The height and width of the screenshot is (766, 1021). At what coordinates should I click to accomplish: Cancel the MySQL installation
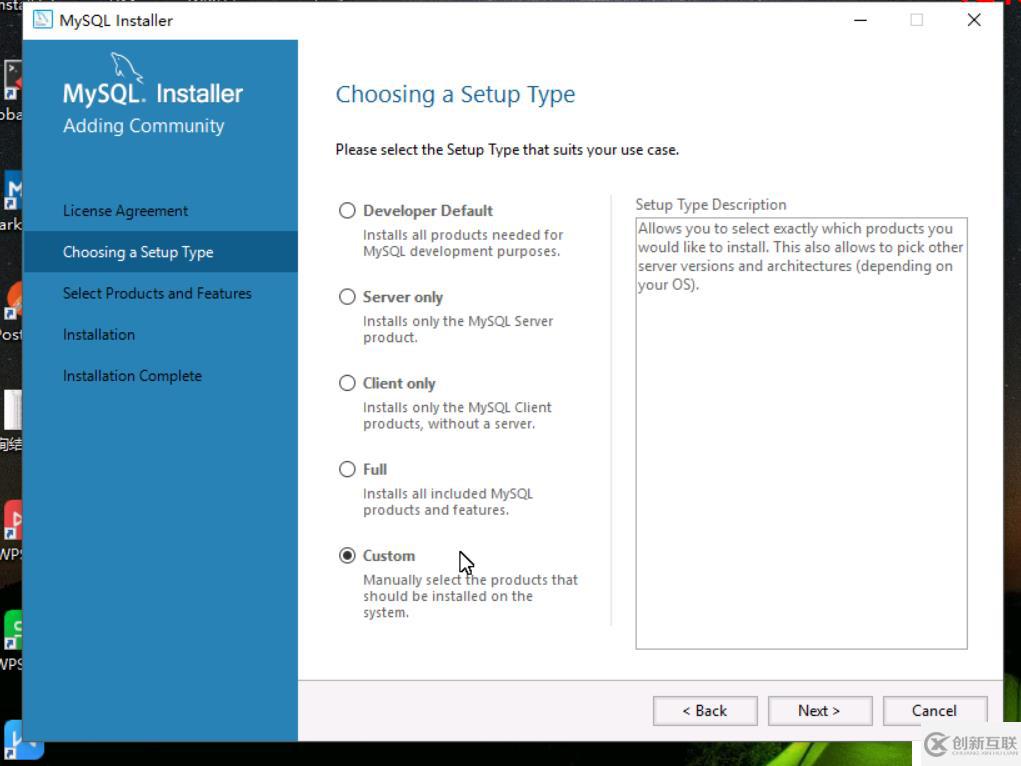point(935,711)
